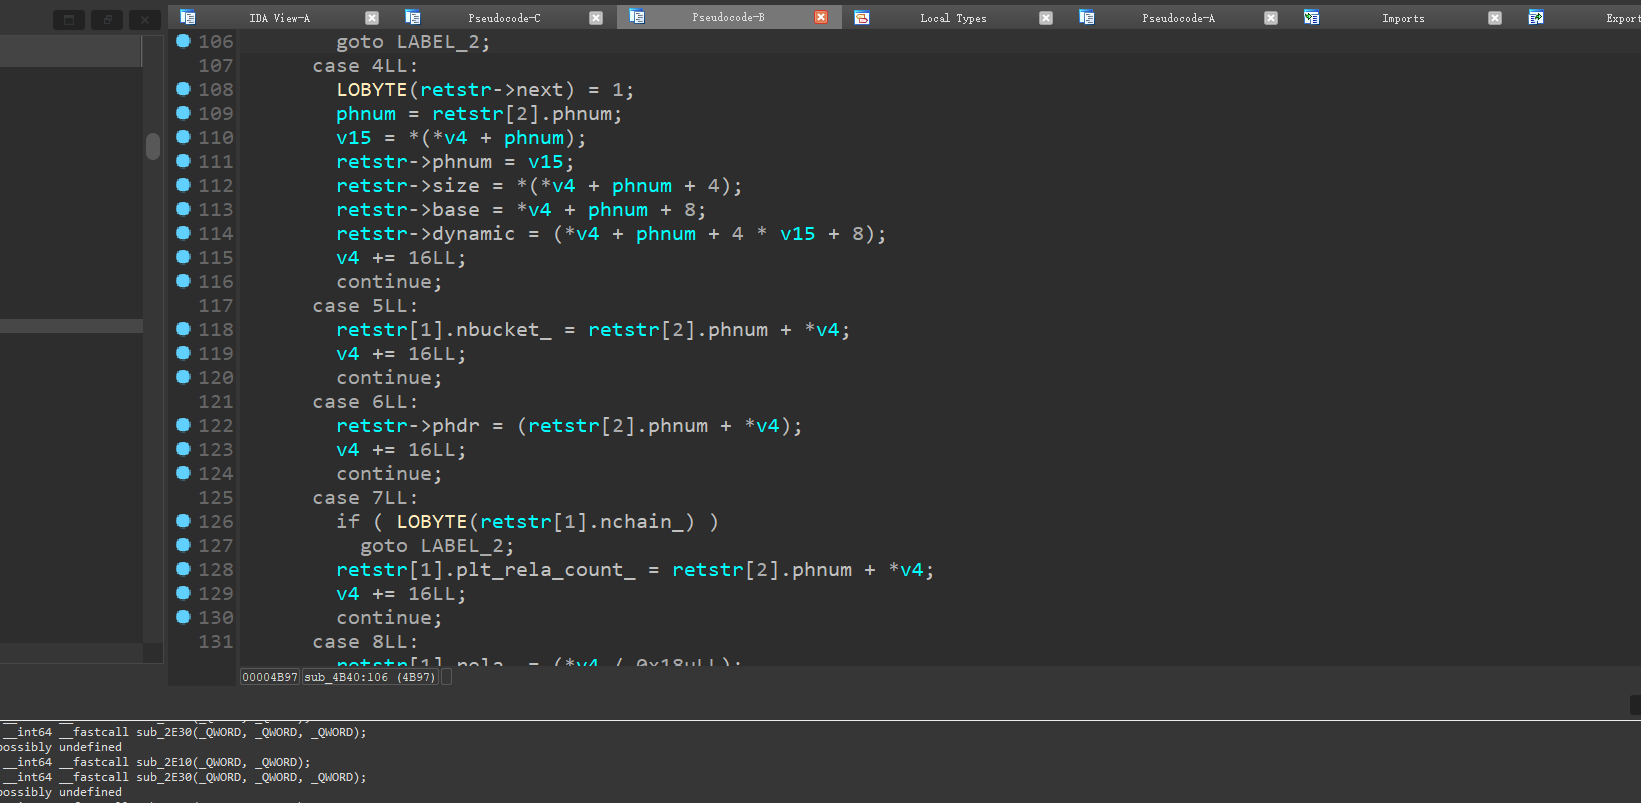1641x803 pixels.
Task: Click 'nchain_' on line 126
Action: (x=642, y=522)
